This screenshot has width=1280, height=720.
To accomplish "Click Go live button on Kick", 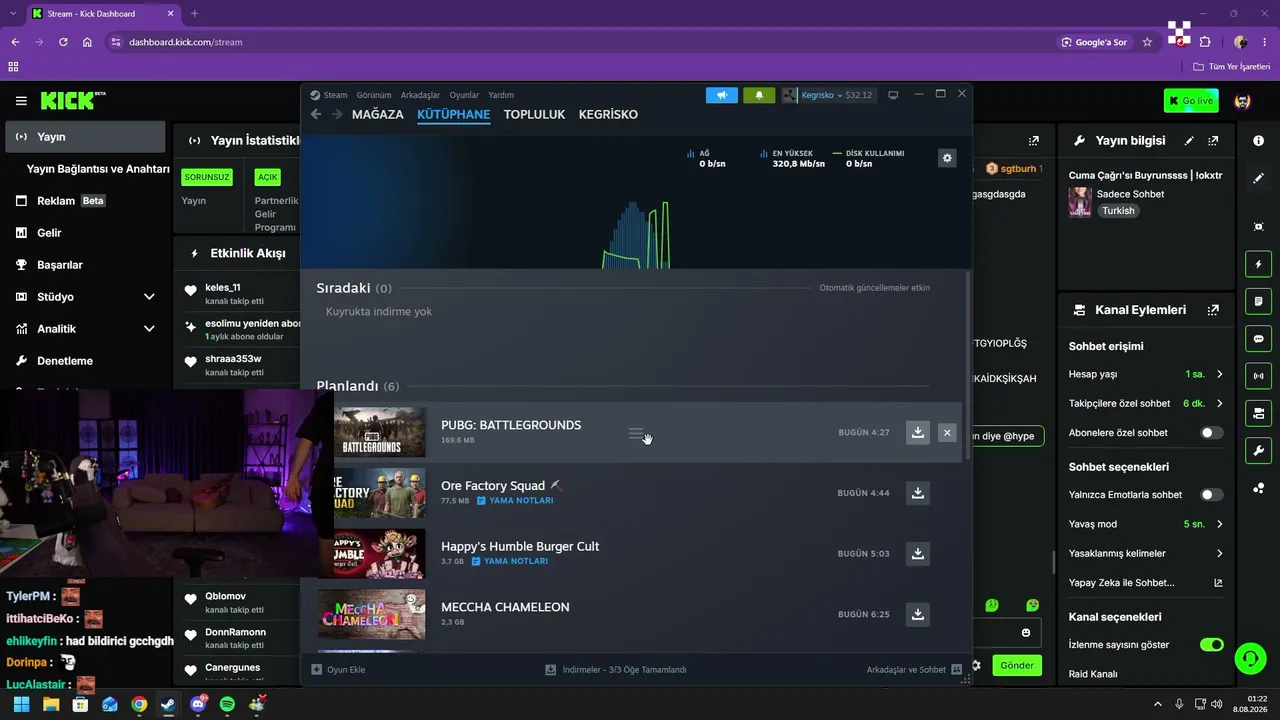I will pos(1191,101).
